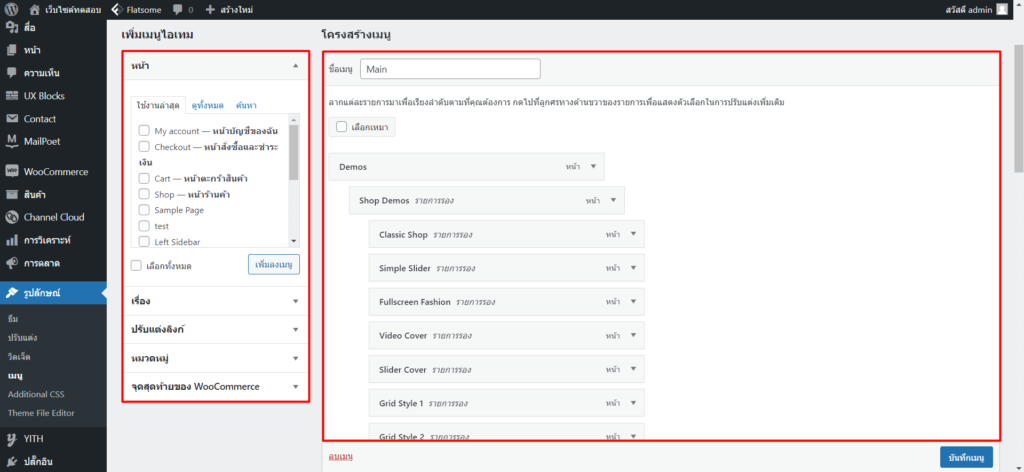
Task: Open ธีม themes submenu item
Action: [12, 319]
